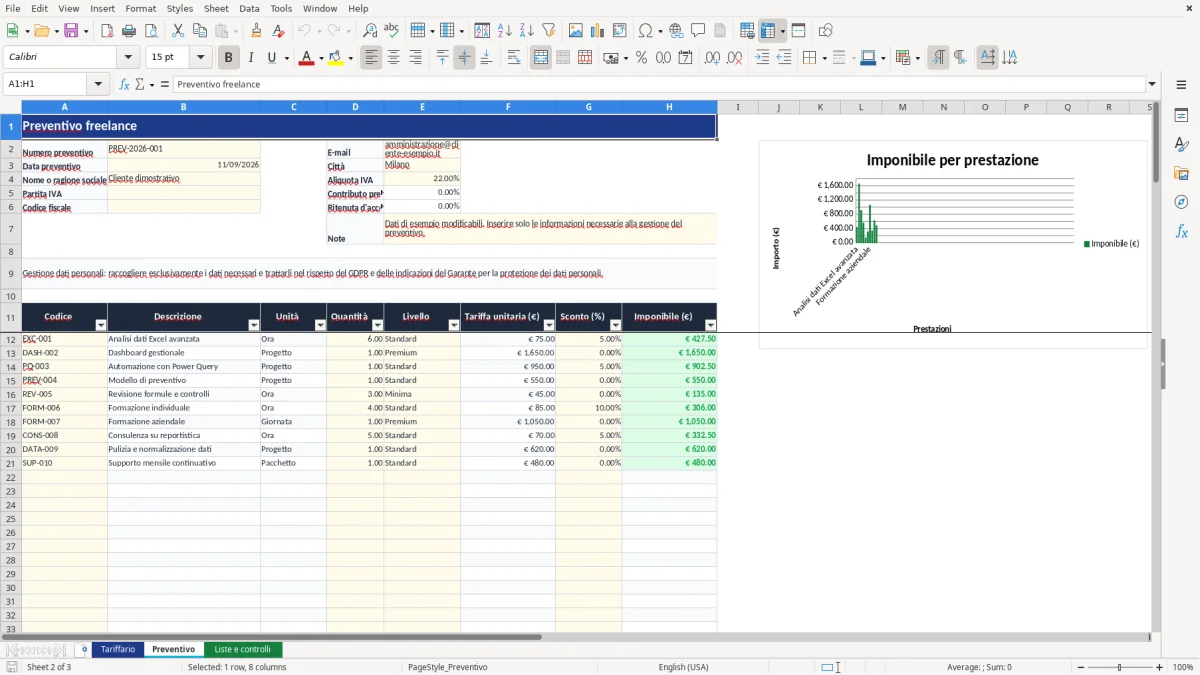1200x675 pixels.
Task: Toggle Center Horizontally alignment
Action: click(393, 58)
